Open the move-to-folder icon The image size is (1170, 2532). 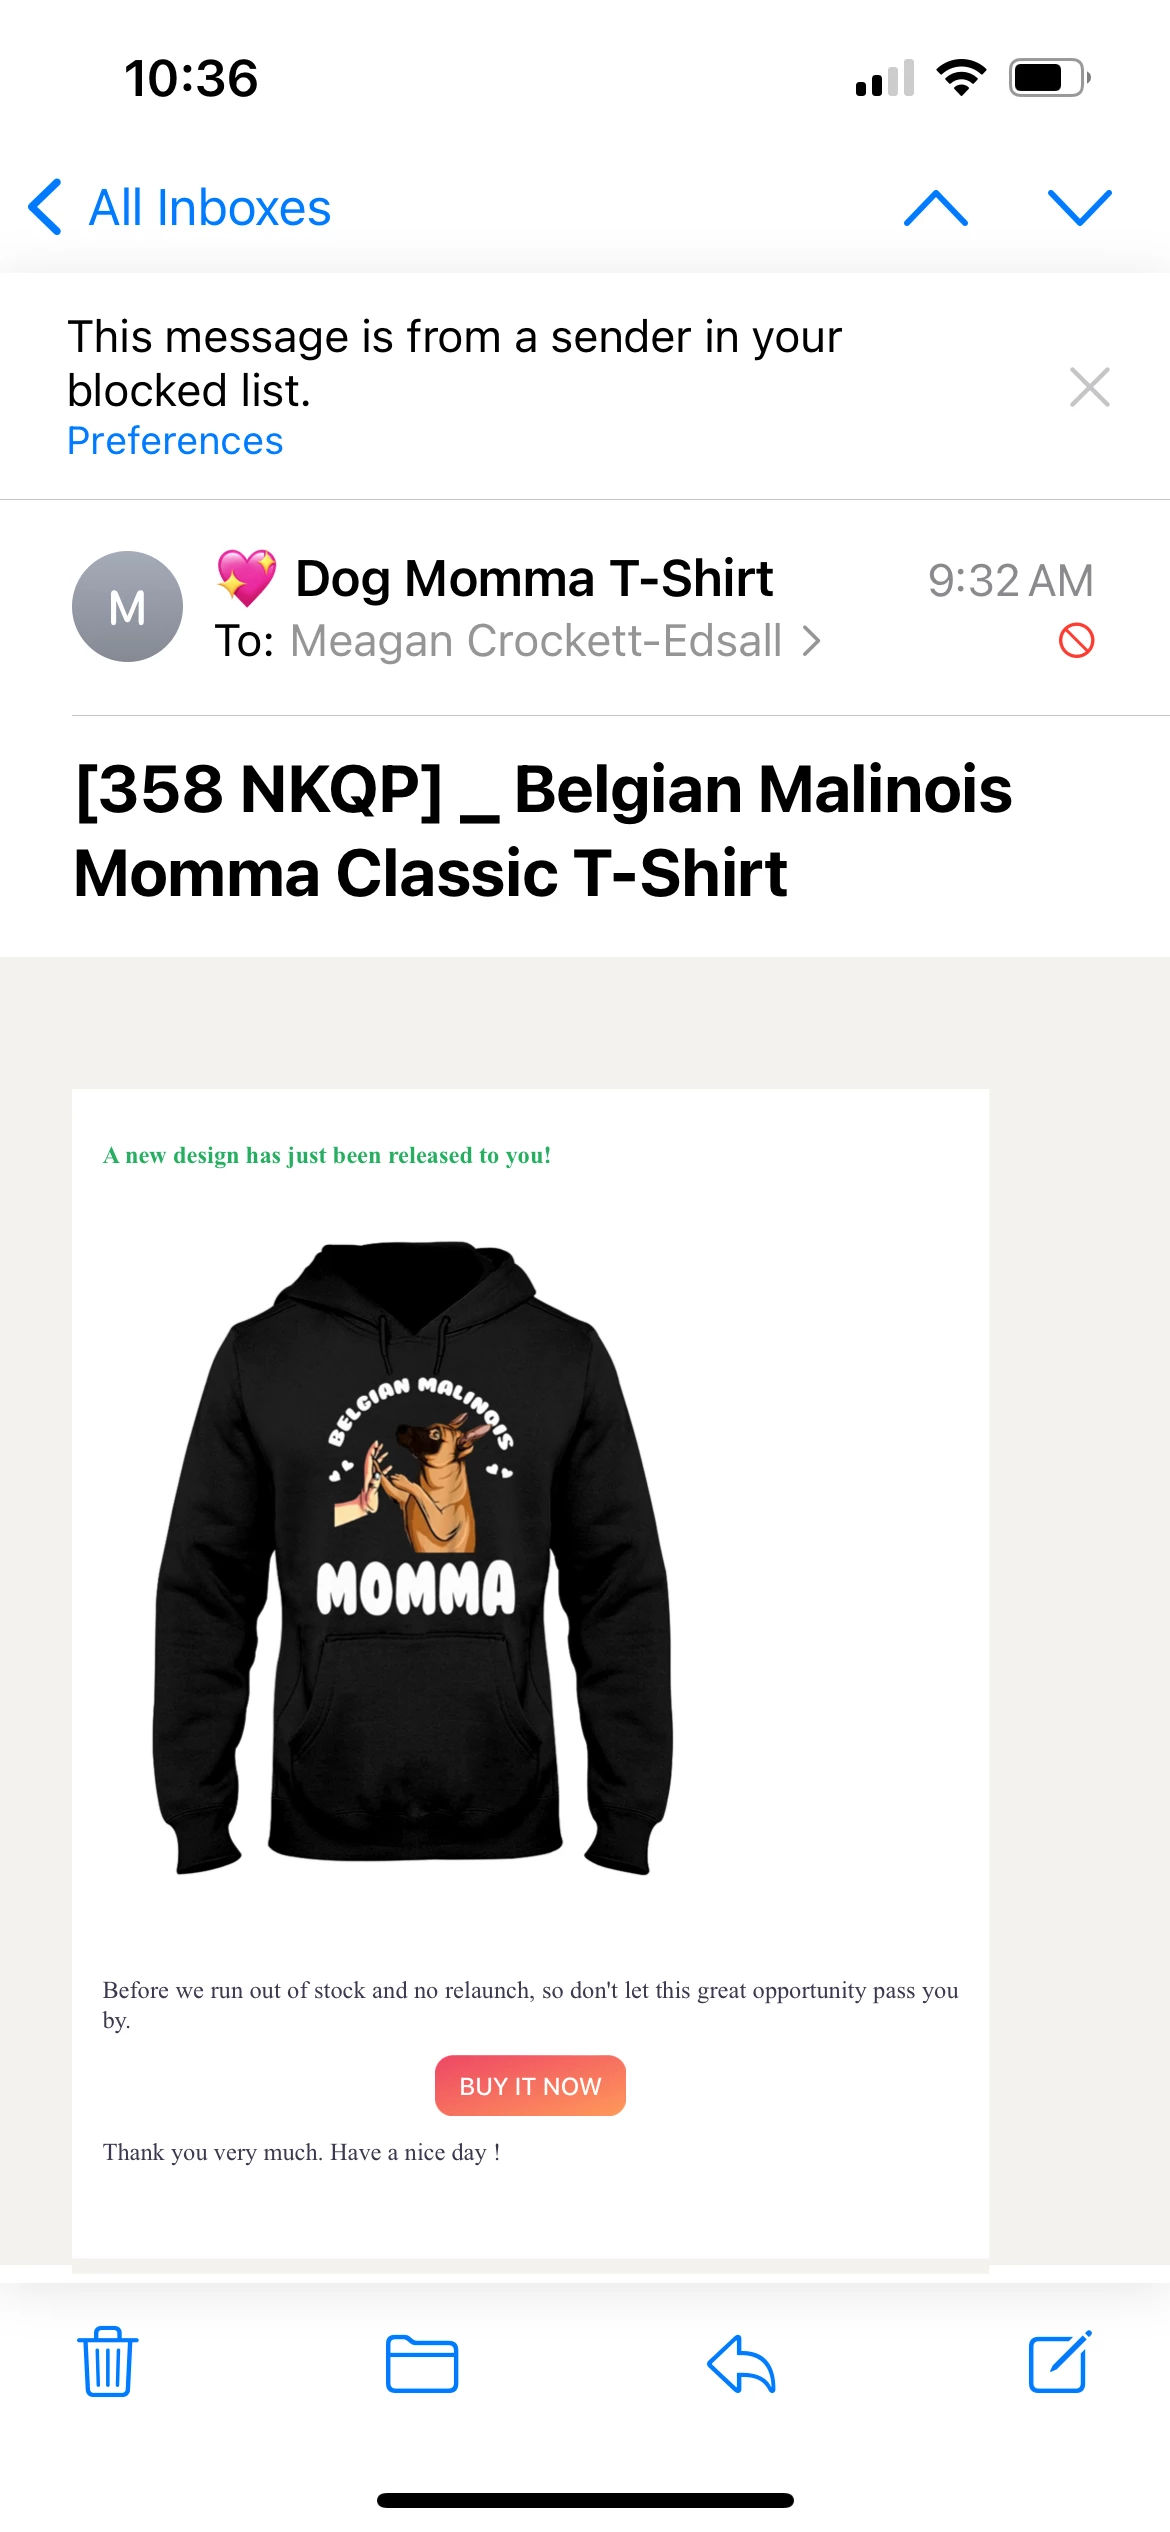[422, 2364]
